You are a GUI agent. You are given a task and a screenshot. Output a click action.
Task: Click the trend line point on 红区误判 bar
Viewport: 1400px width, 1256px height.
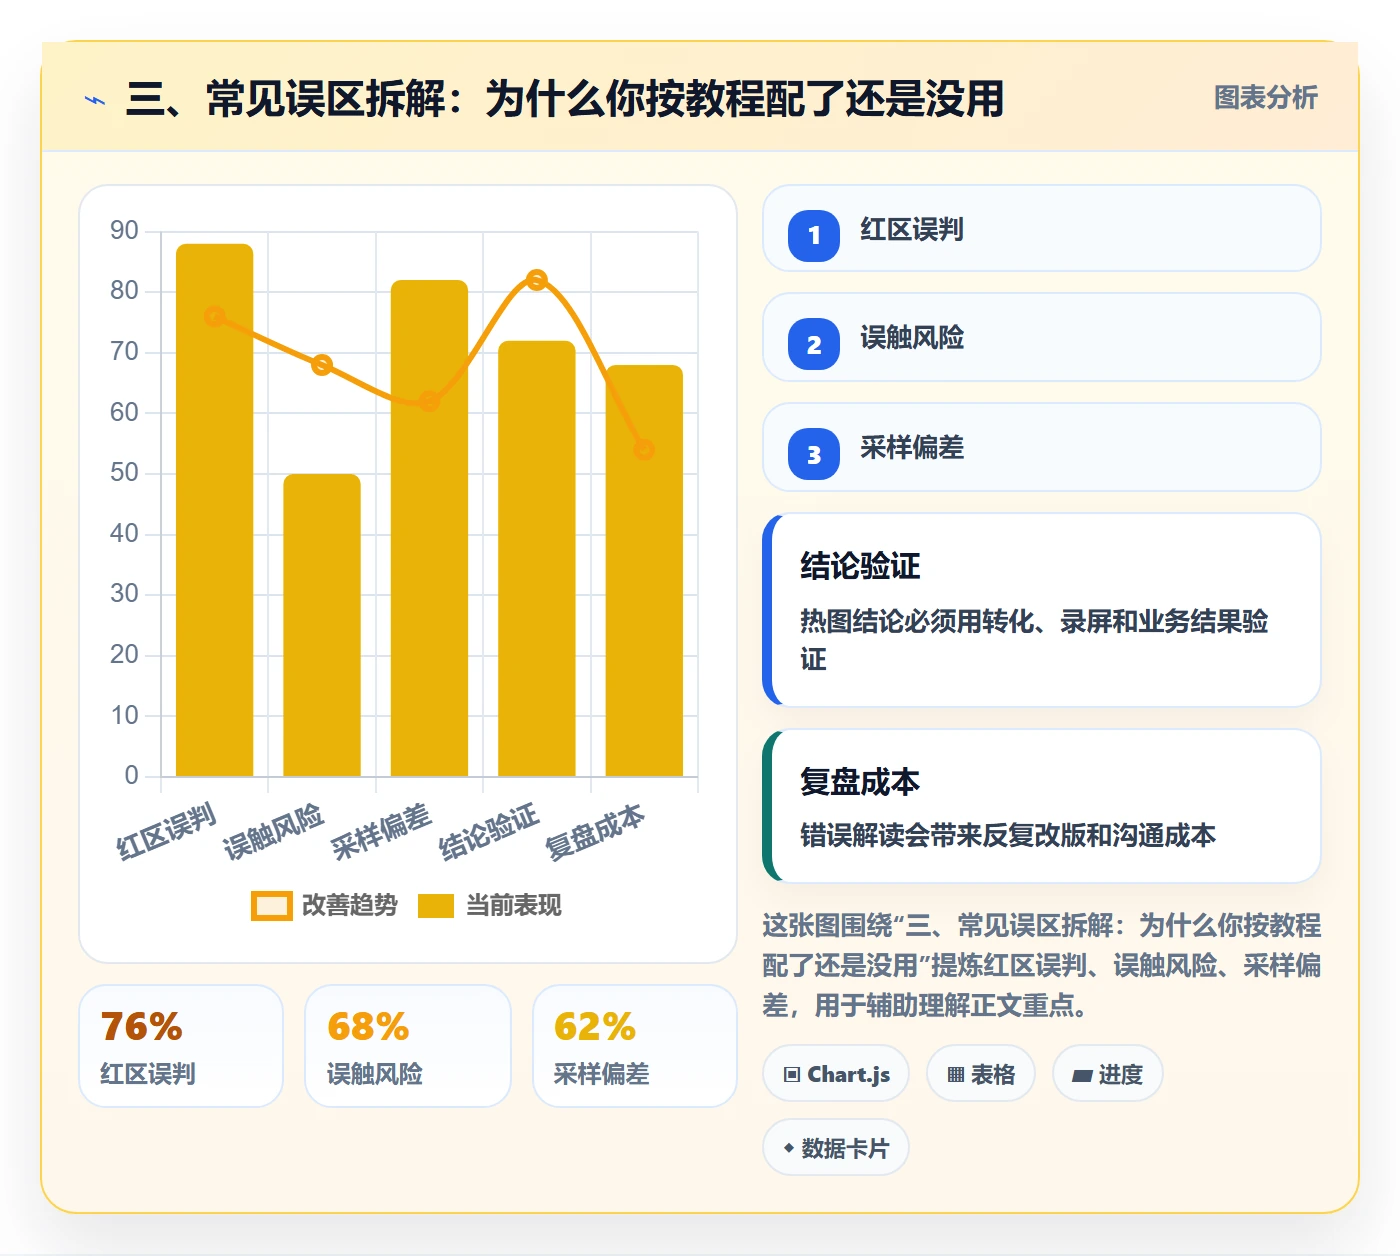[215, 316]
